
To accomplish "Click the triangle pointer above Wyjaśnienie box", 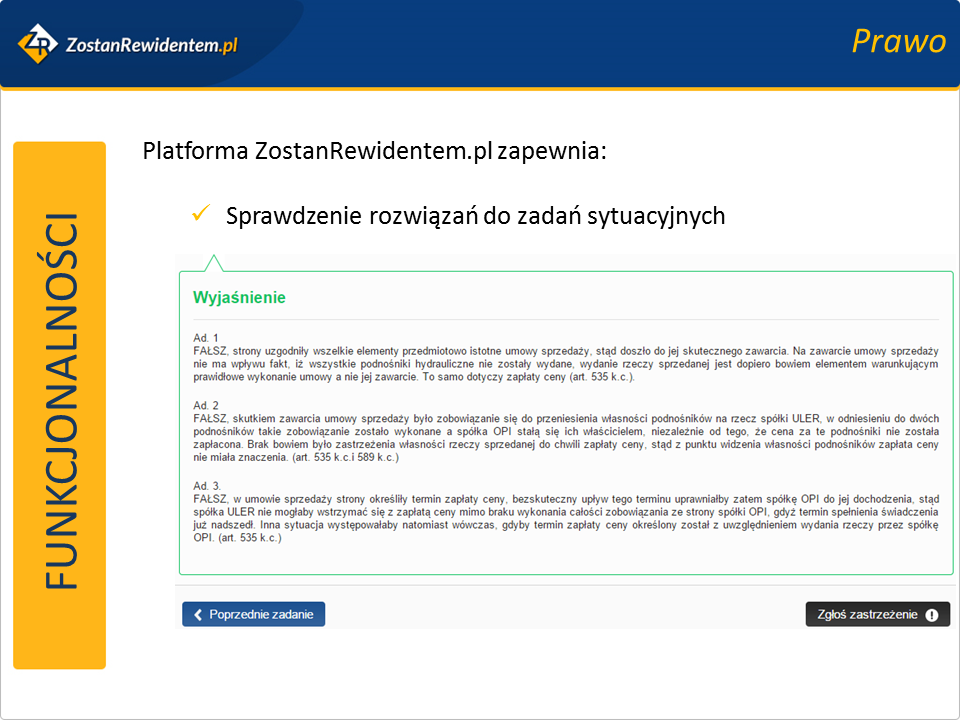I will 213,263.
